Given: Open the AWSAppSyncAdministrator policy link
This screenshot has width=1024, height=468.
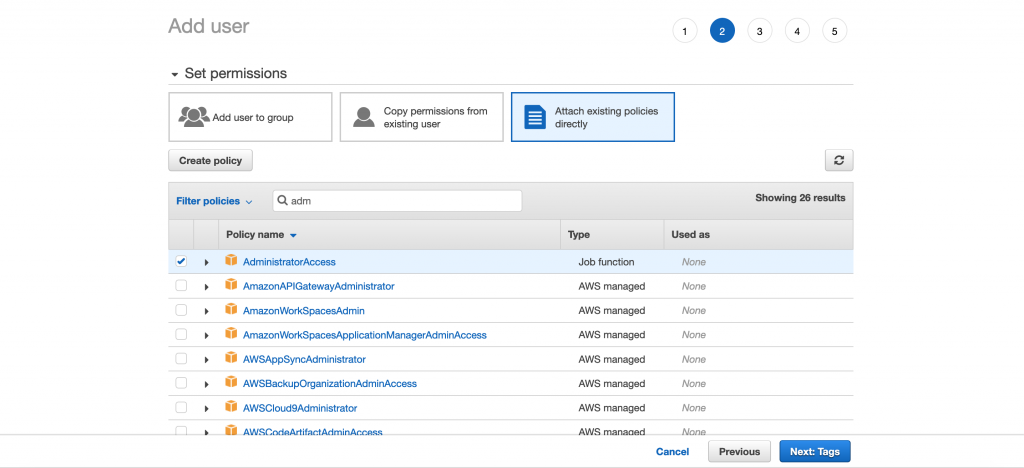Looking at the screenshot, I should click(304, 359).
